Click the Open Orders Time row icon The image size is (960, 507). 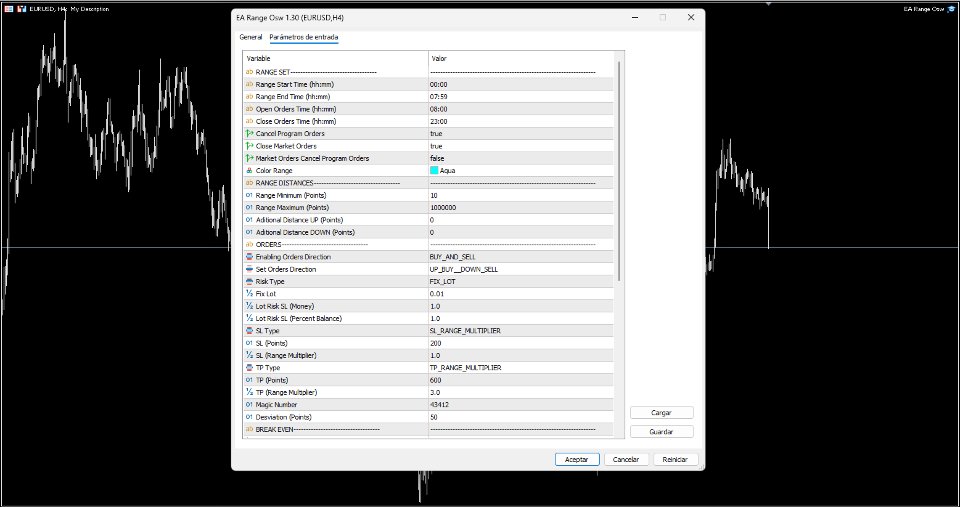tap(249, 109)
